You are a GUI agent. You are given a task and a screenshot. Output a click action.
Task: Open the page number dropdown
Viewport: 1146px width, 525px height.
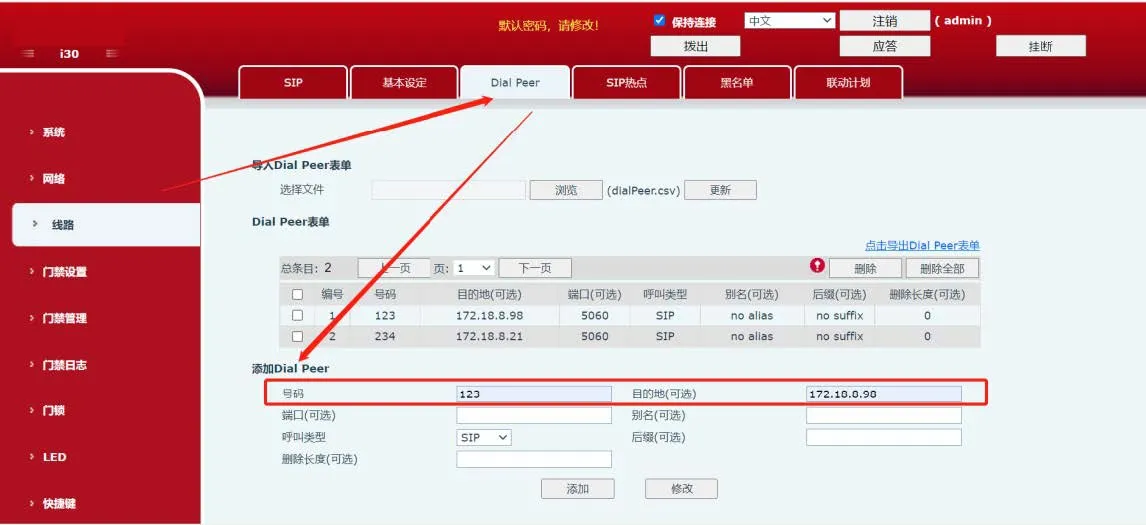click(474, 268)
